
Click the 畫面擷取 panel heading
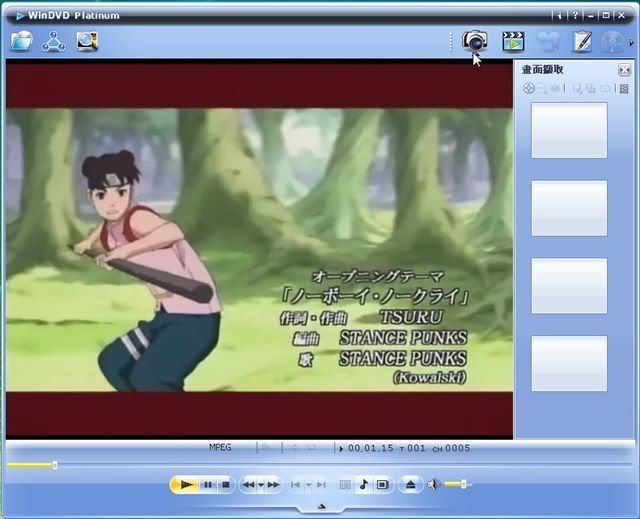tap(542, 70)
